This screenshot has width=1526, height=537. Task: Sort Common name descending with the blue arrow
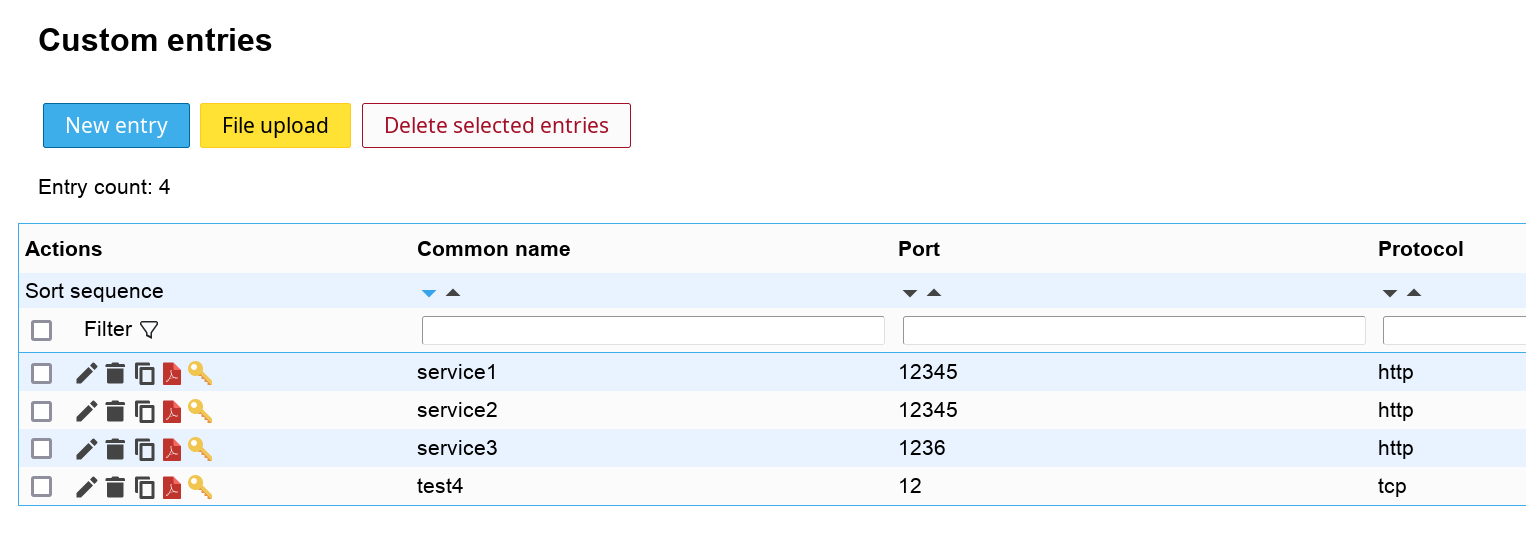click(429, 293)
